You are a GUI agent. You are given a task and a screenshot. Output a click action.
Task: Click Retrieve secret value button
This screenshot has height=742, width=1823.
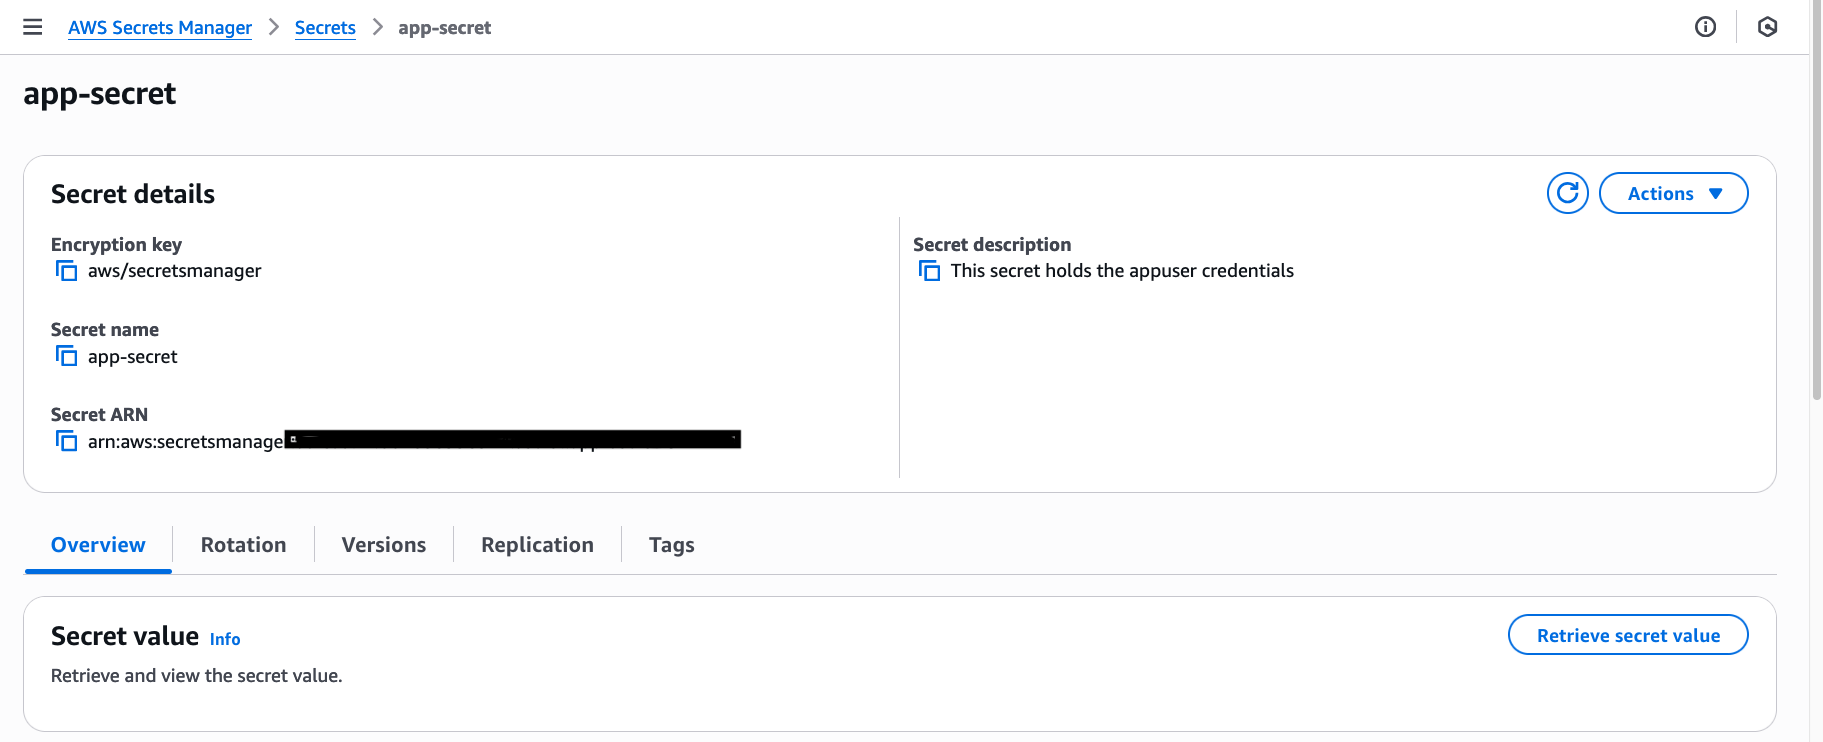[1627, 635]
